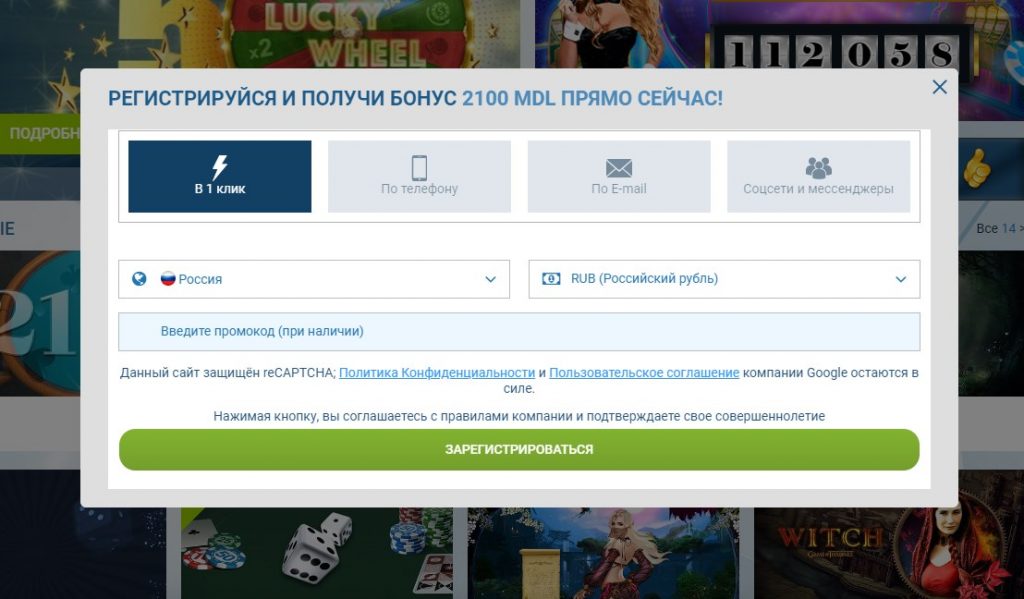Open the Политика Конфиденциальности link
Screen dimensions: 1024x599
437,373
